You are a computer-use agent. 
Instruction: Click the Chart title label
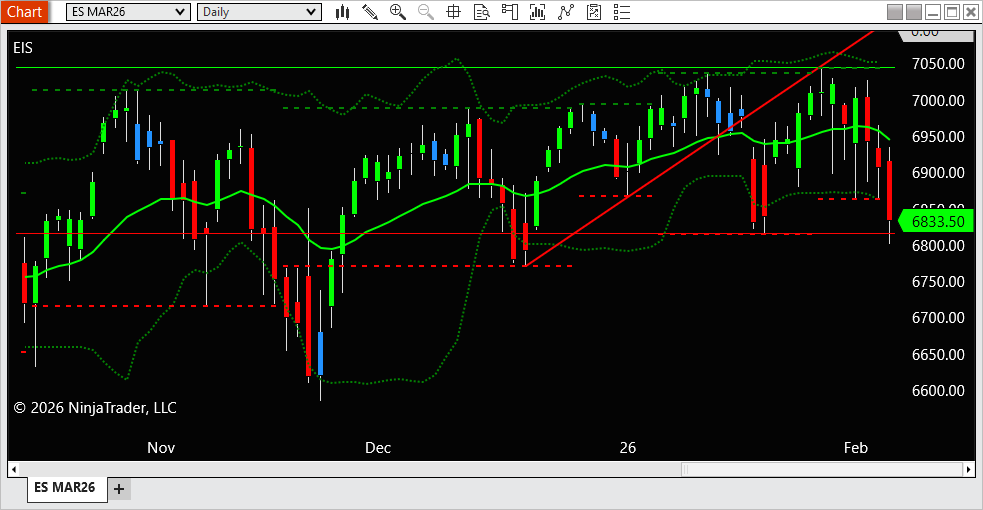click(24, 12)
